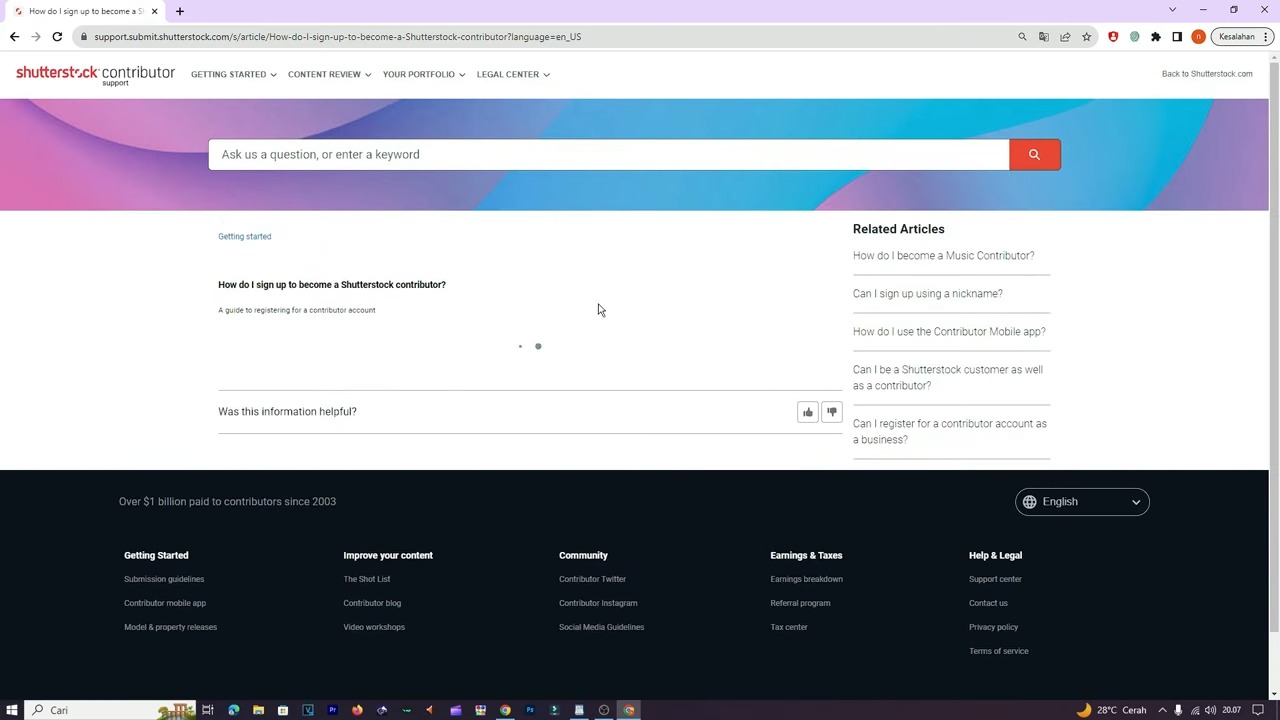Click the orange profile avatar
1280x720 pixels.
pos(1198,37)
